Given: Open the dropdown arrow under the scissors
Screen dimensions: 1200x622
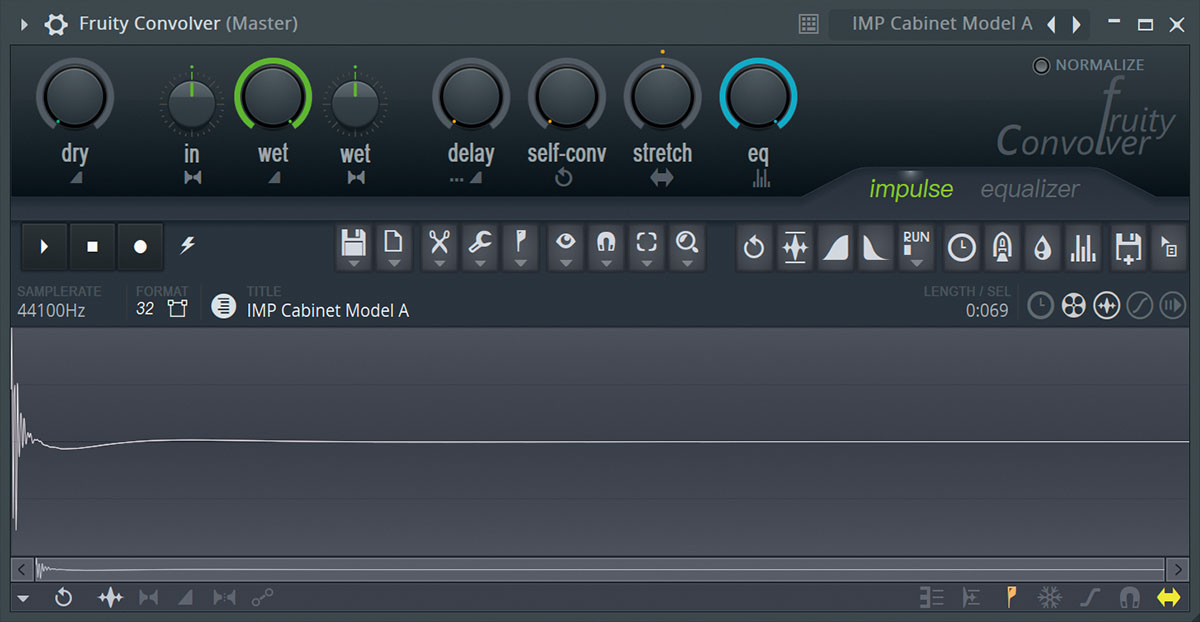Looking at the screenshot, I should [439, 264].
